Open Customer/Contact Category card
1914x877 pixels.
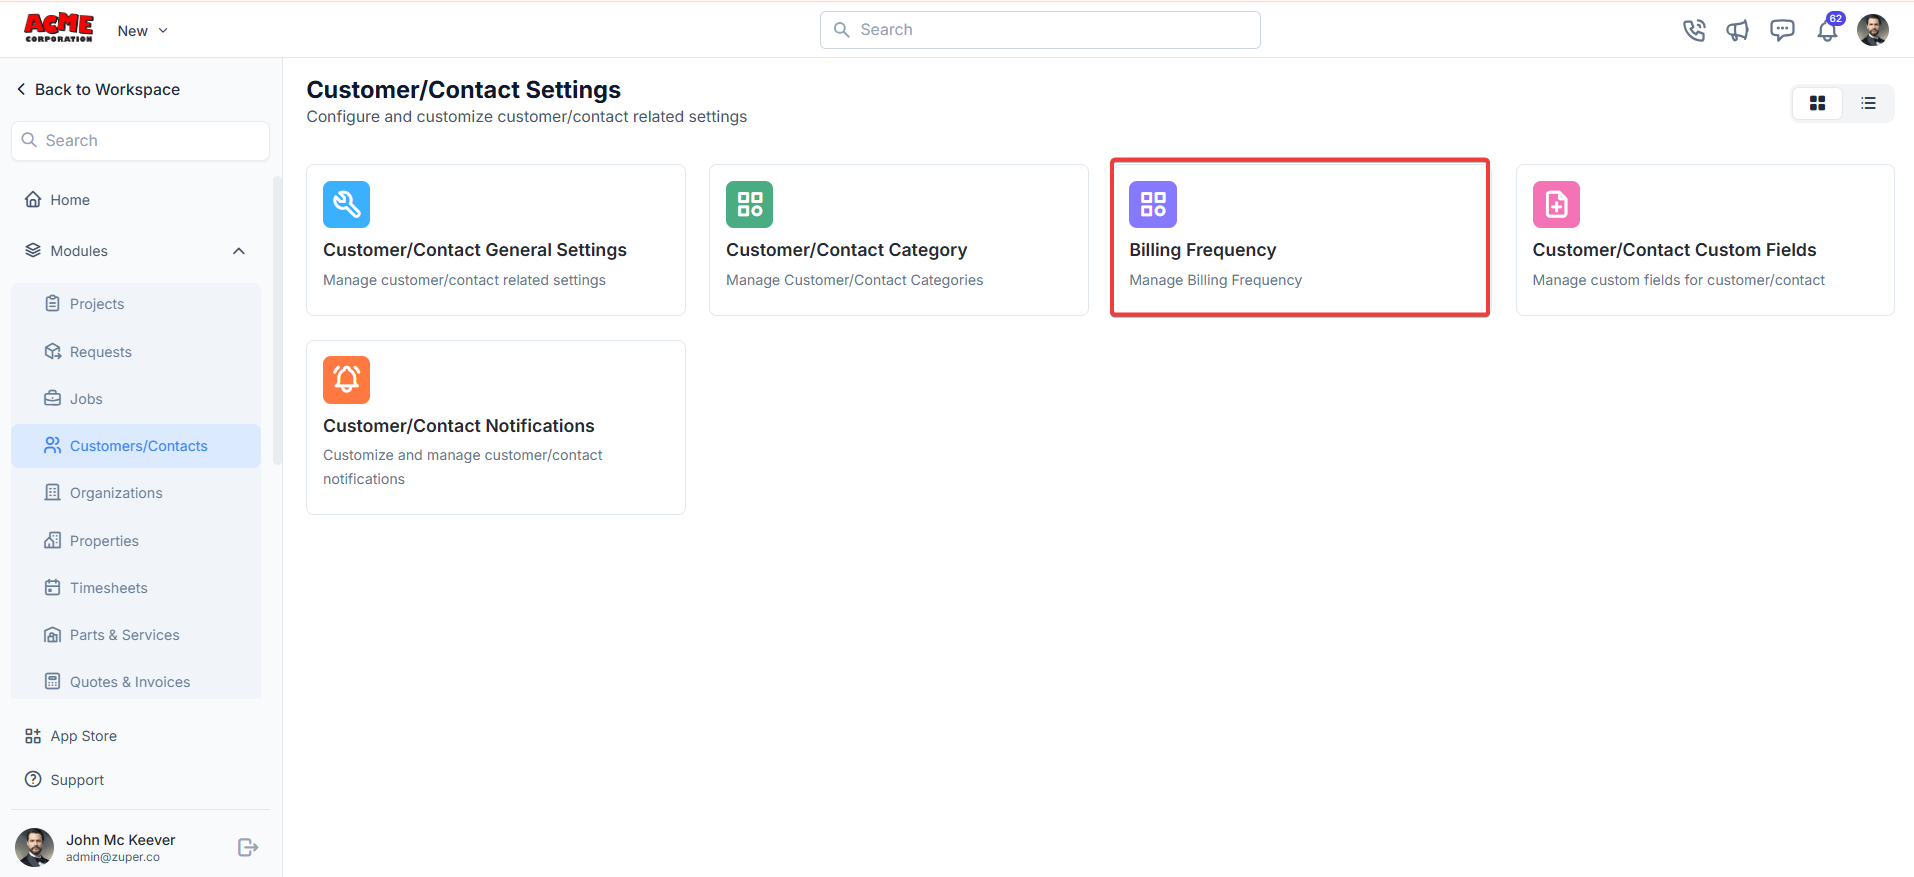899,240
